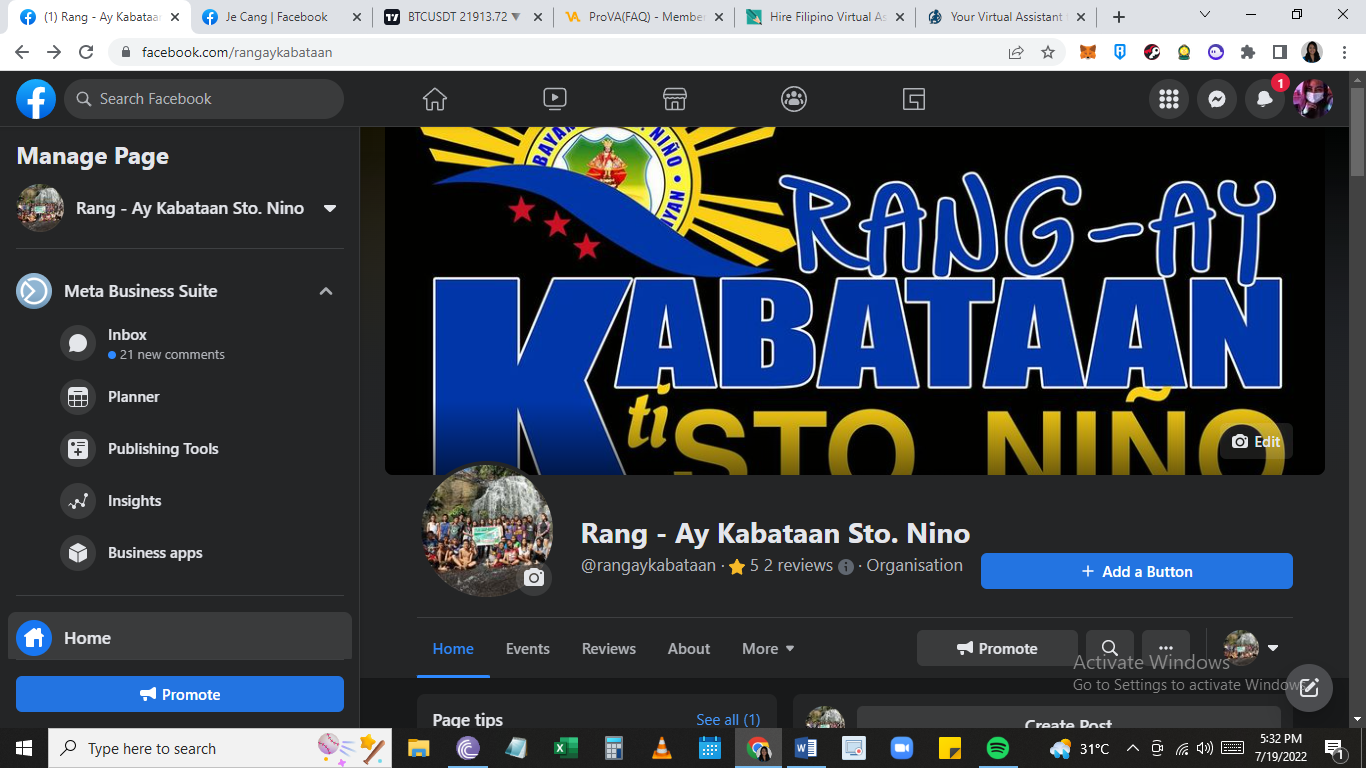The width and height of the screenshot is (1366, 768).
Task: Open Facebook Home feed icon
Action: click(x=435, y=99)
